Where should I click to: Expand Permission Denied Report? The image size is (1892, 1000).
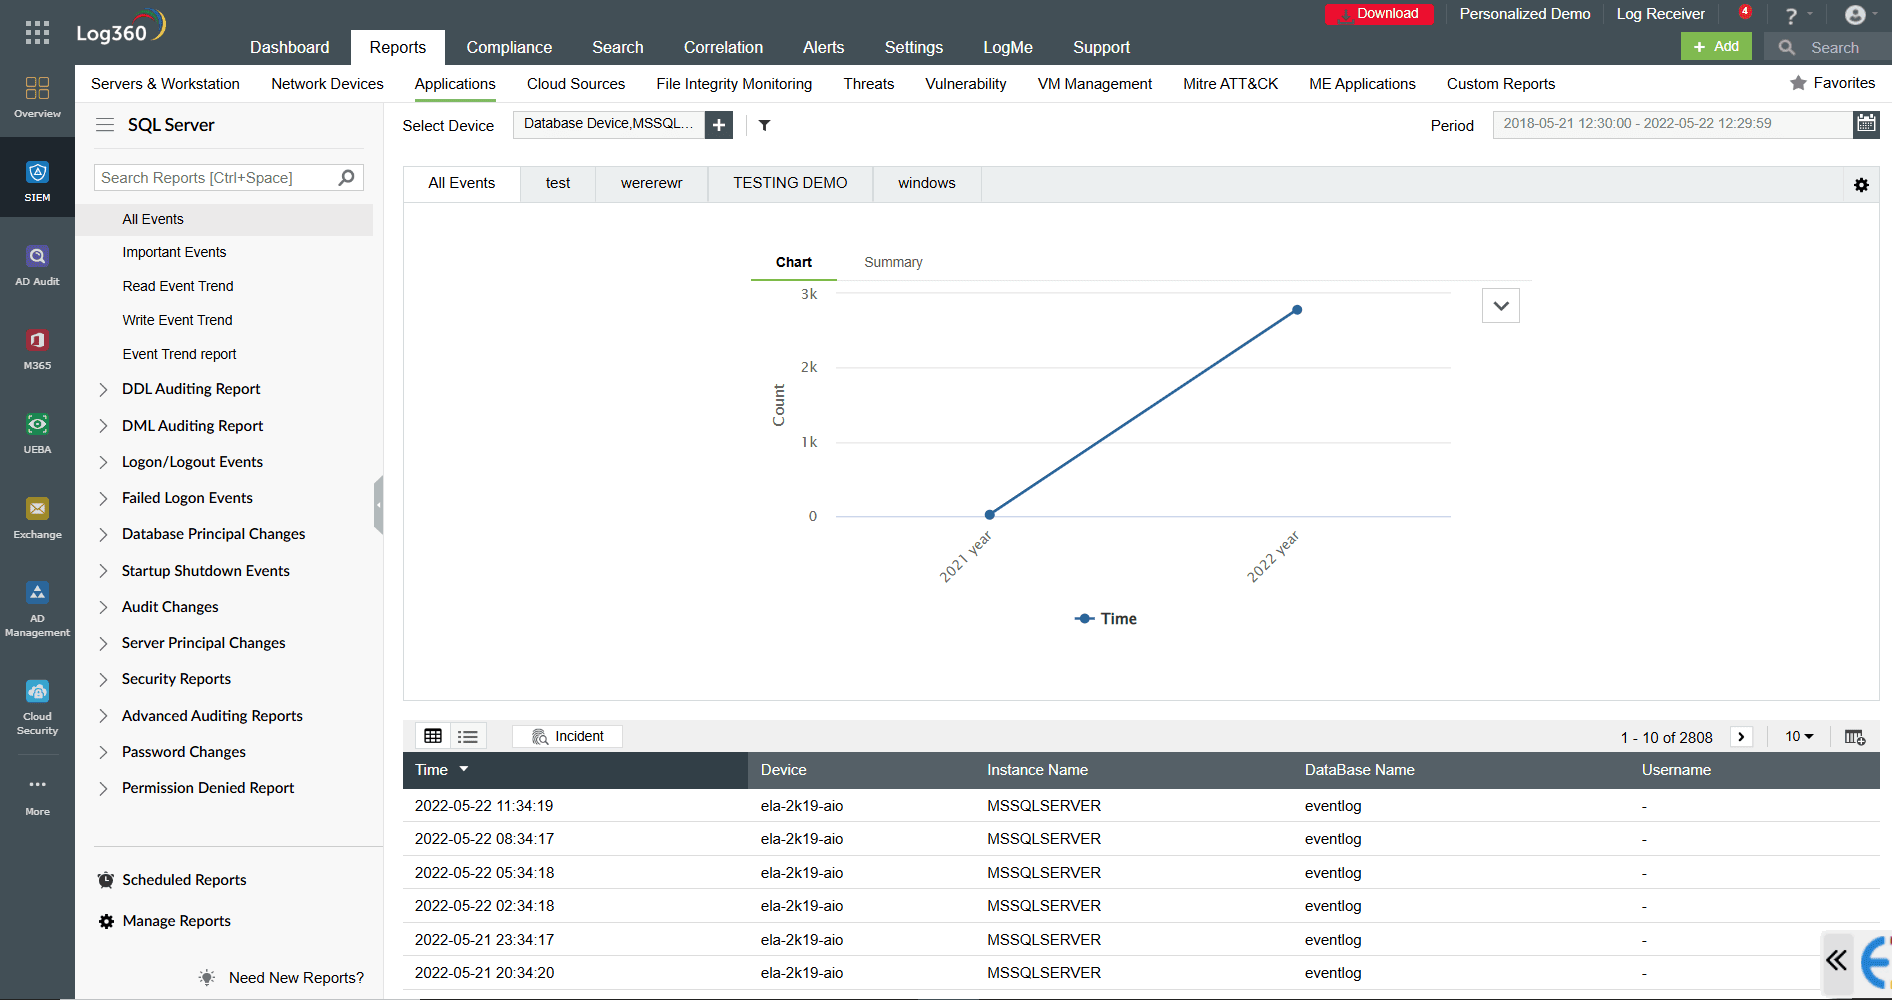click(x=103, y=788)
